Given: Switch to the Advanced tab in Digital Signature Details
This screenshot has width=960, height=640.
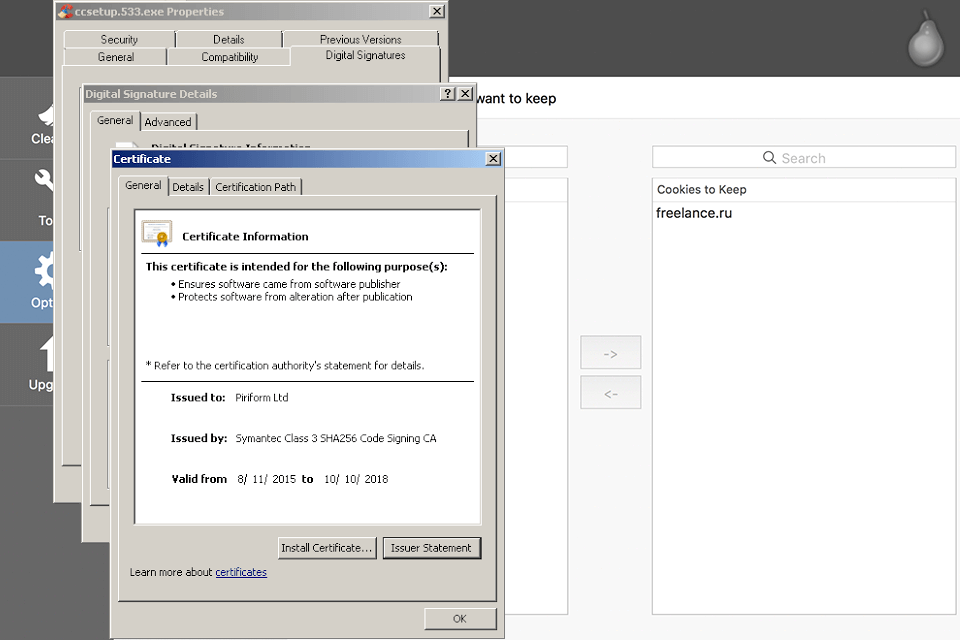Looking at the screenshot, I should (167, 121).
